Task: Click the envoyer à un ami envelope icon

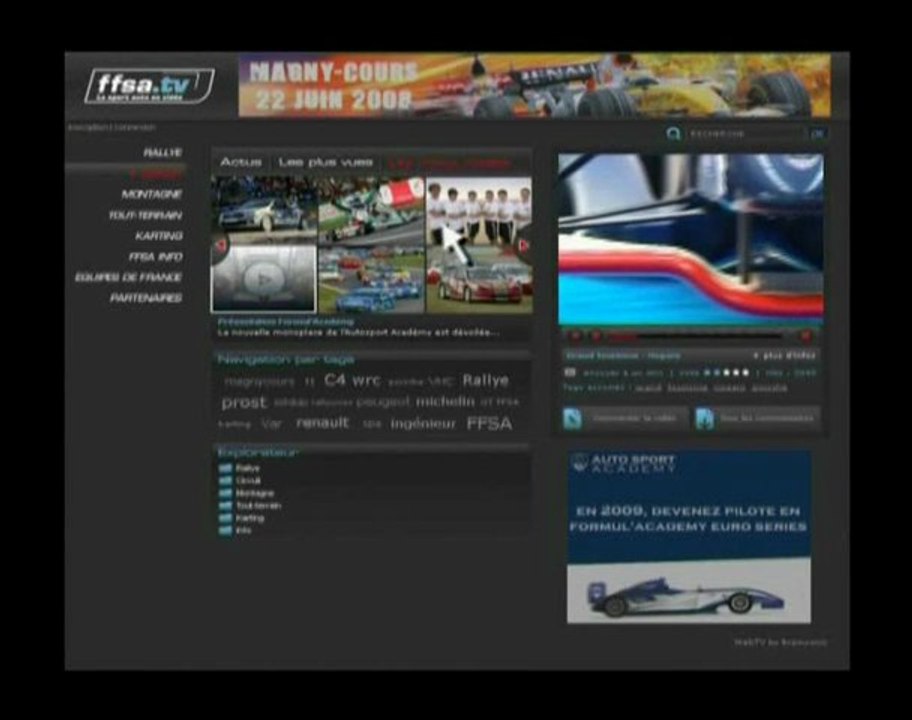Action: (570, 372)
